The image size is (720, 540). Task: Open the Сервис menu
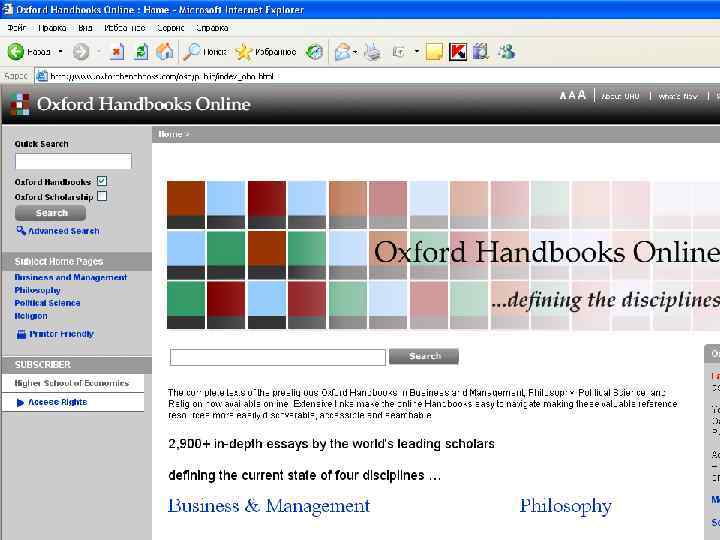click(x=170, y=28)
